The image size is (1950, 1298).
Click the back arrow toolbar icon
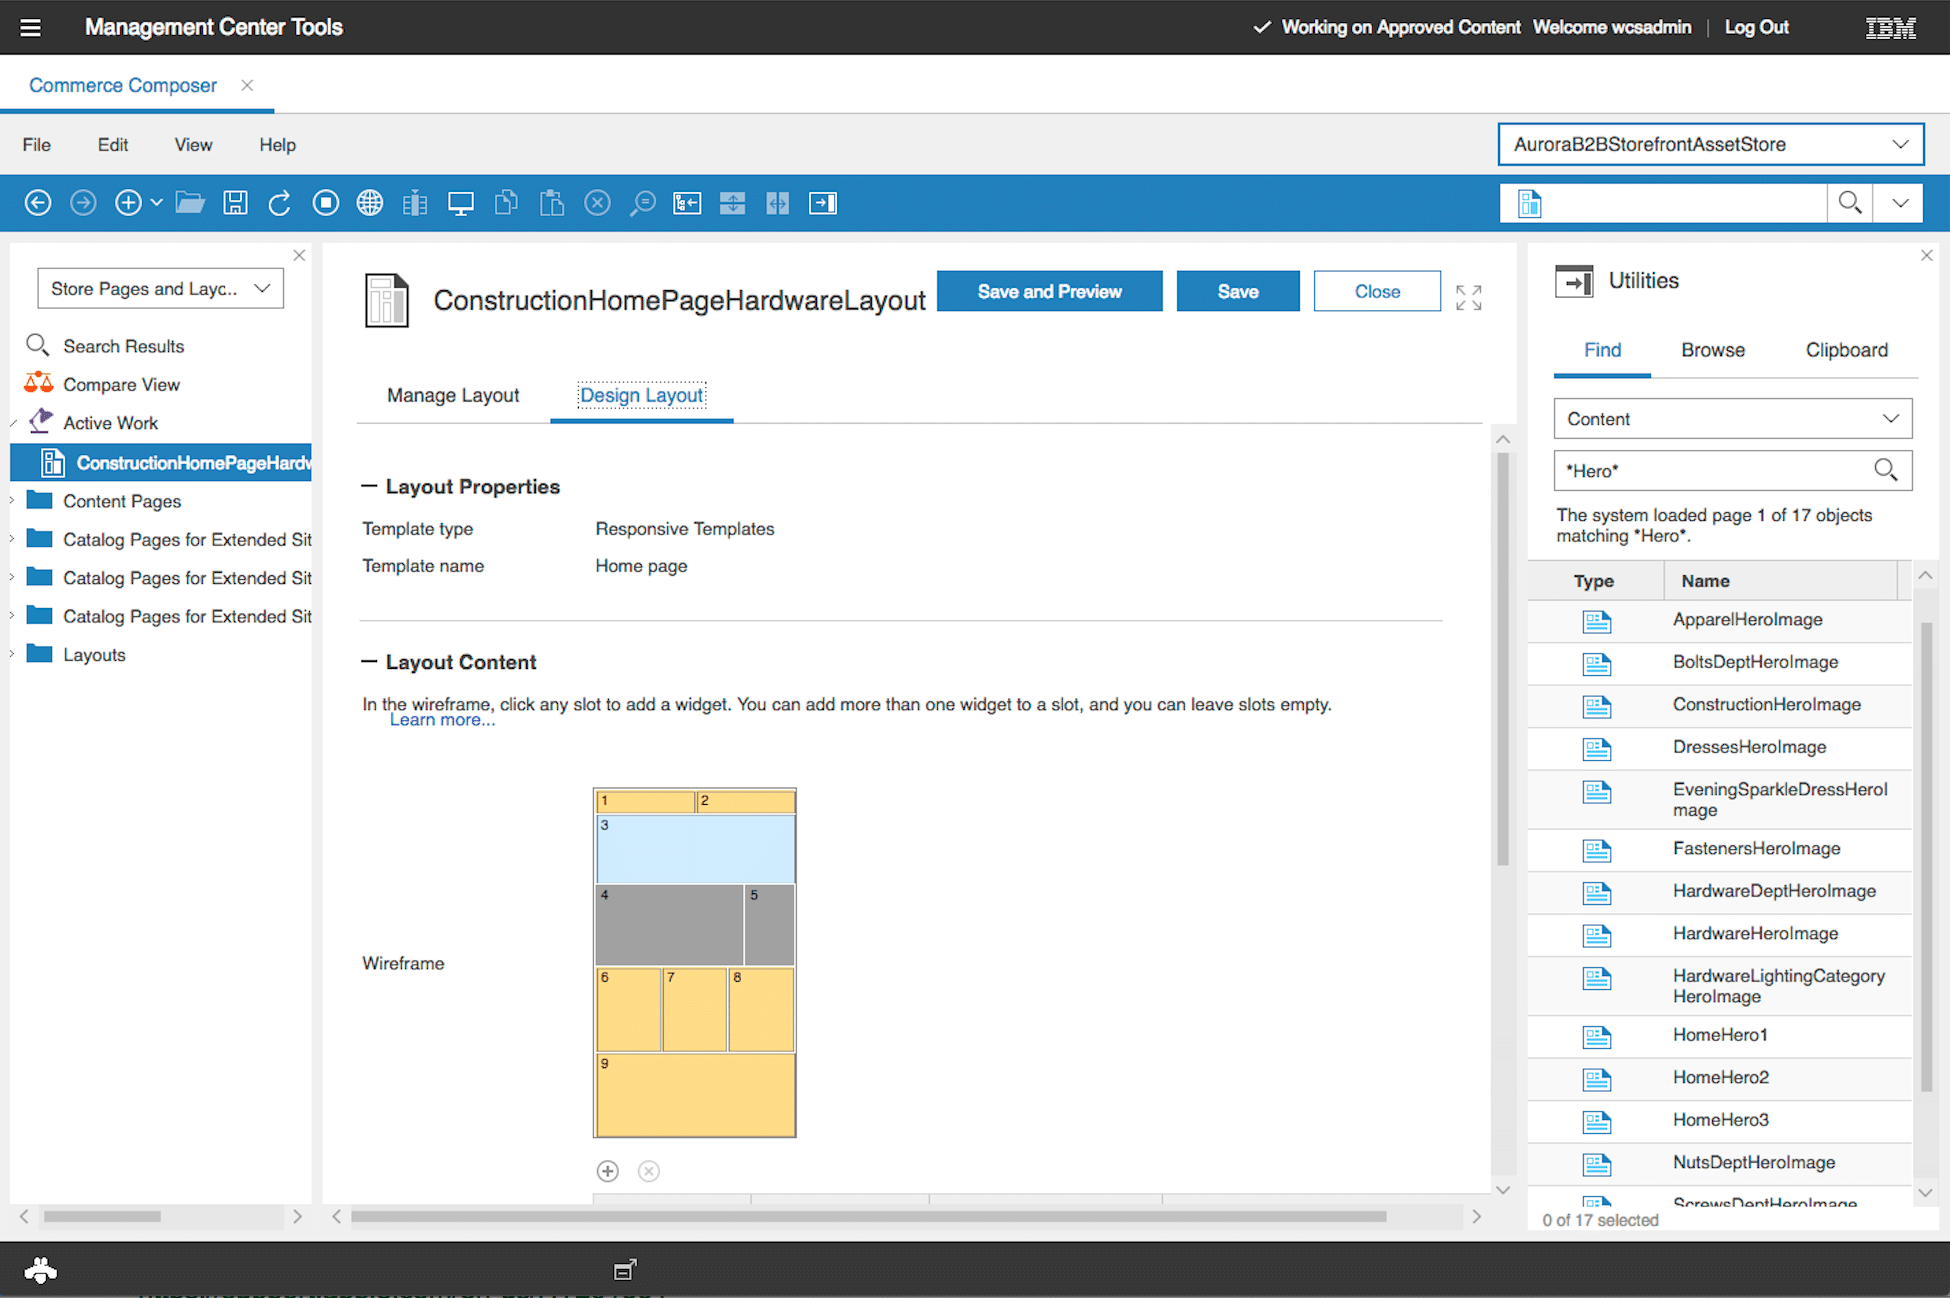point(38,203)
